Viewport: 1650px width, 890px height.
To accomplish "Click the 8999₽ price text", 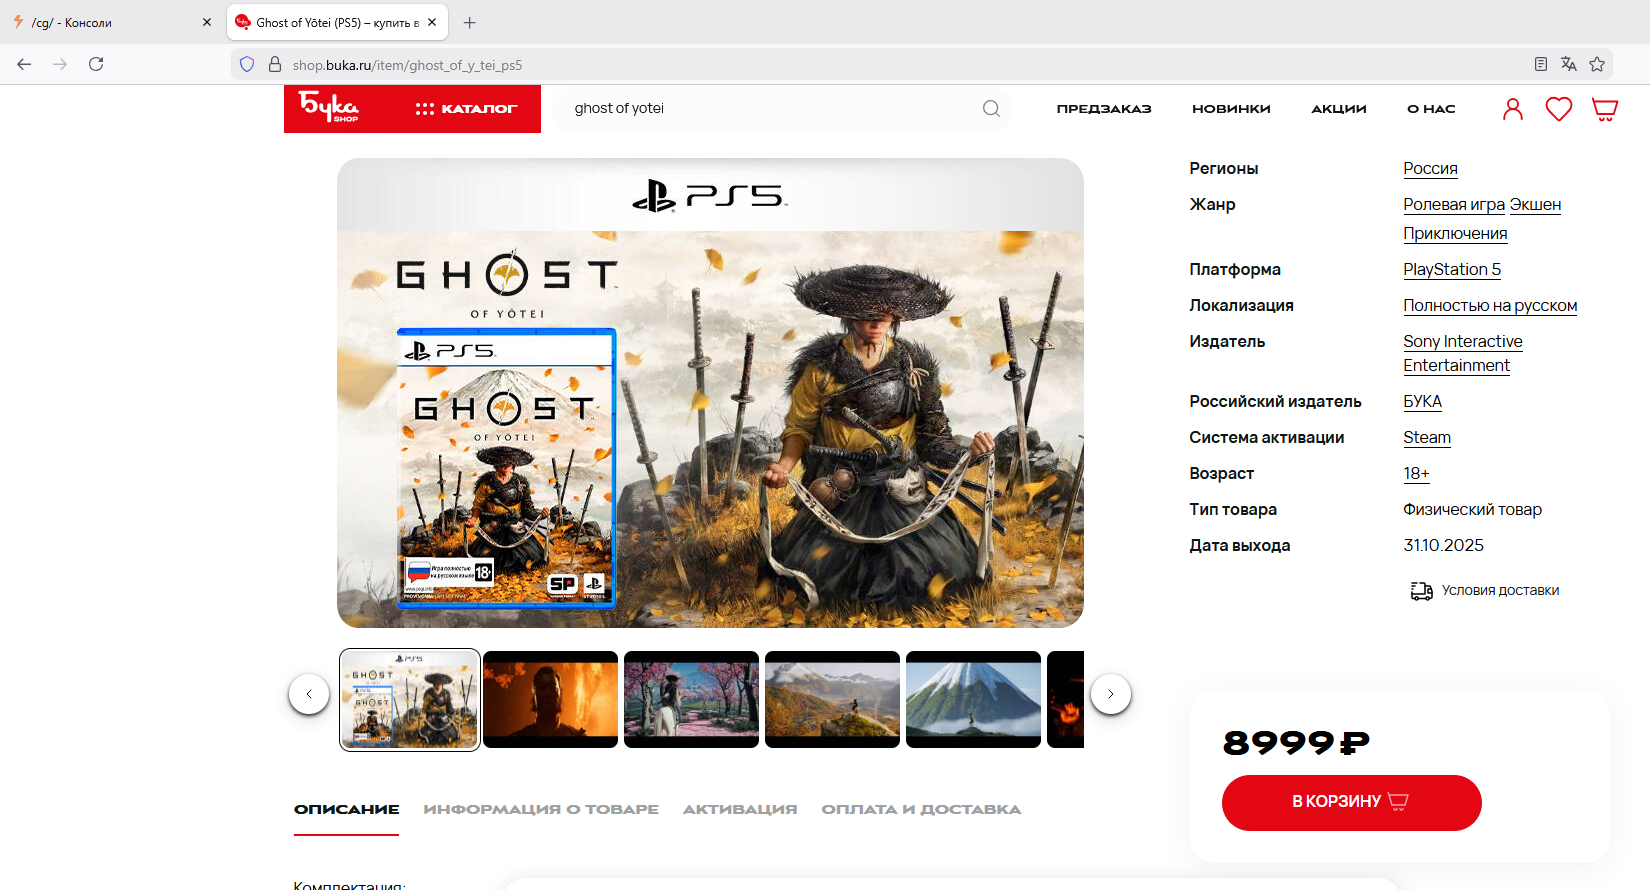I will (x=1296, y=743).
